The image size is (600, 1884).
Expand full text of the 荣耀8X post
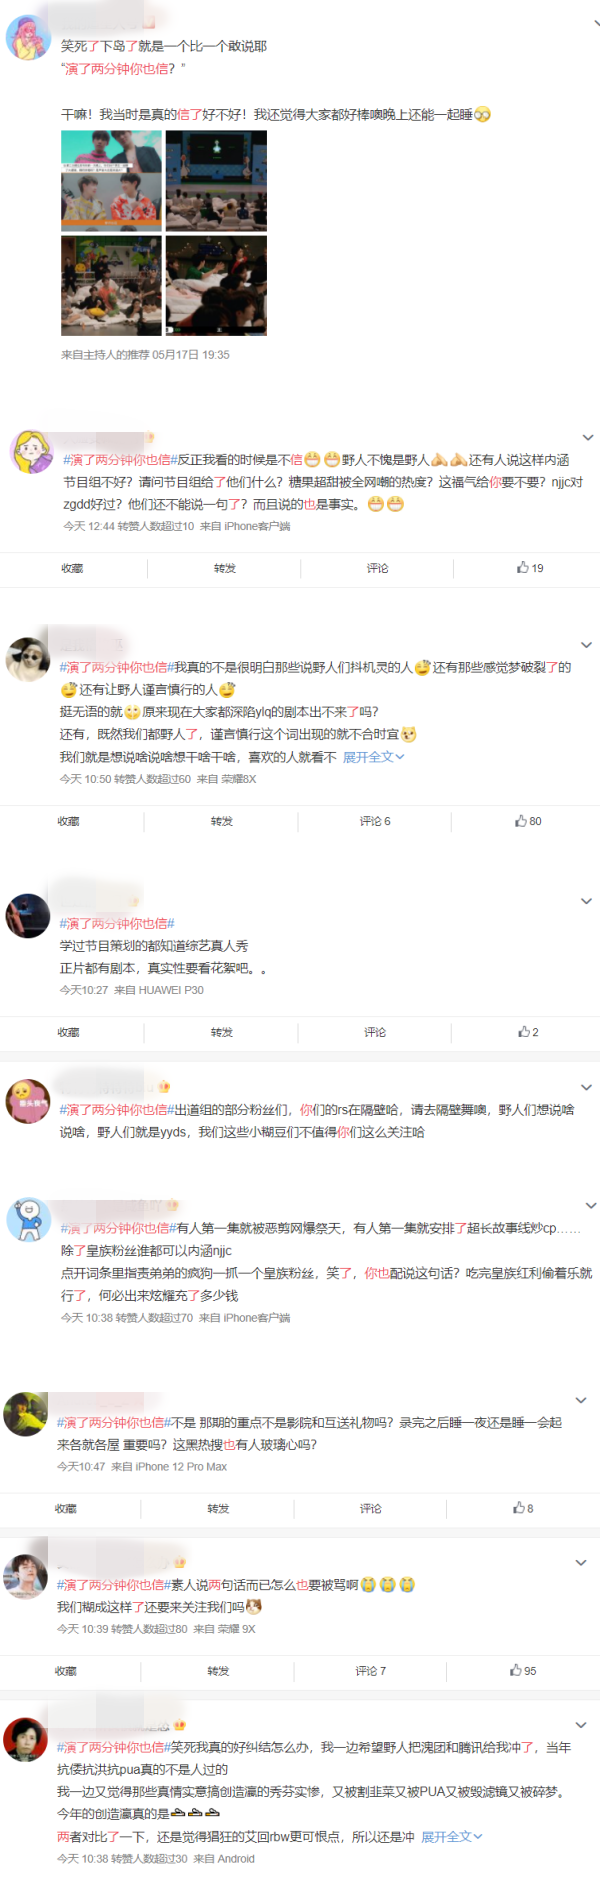373,757
